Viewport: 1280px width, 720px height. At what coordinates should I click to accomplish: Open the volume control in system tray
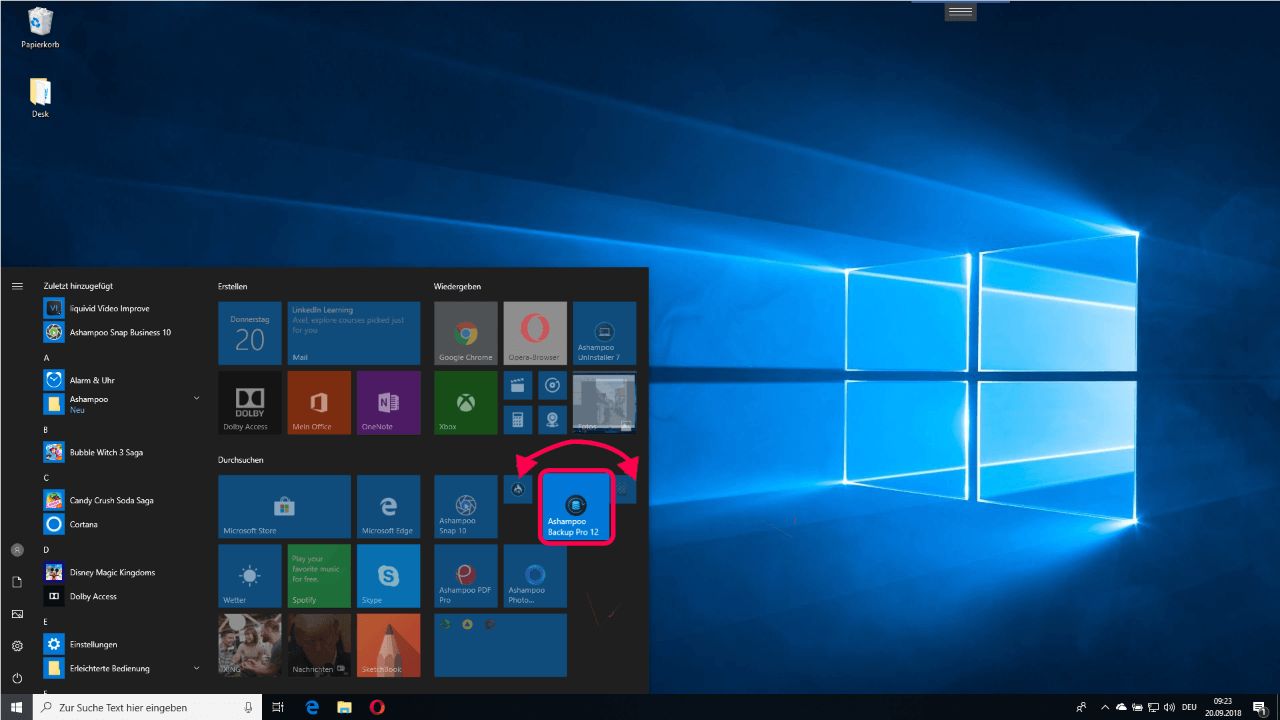pos(1169,707)
